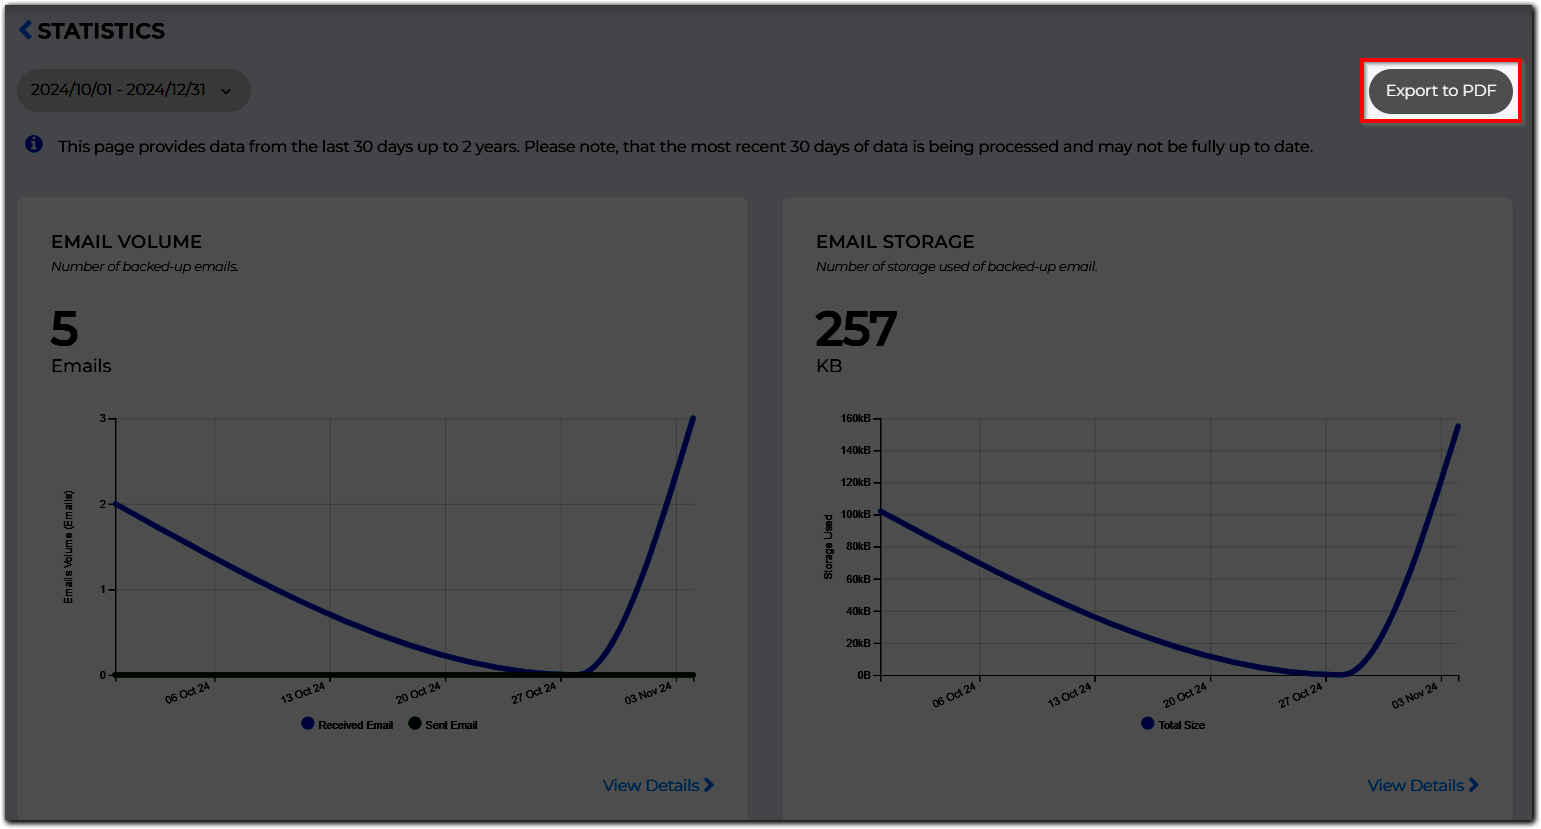Open View Details for EMAIL STORAGE
This screenshot has height=829, width=1541.
(1422, 785)
